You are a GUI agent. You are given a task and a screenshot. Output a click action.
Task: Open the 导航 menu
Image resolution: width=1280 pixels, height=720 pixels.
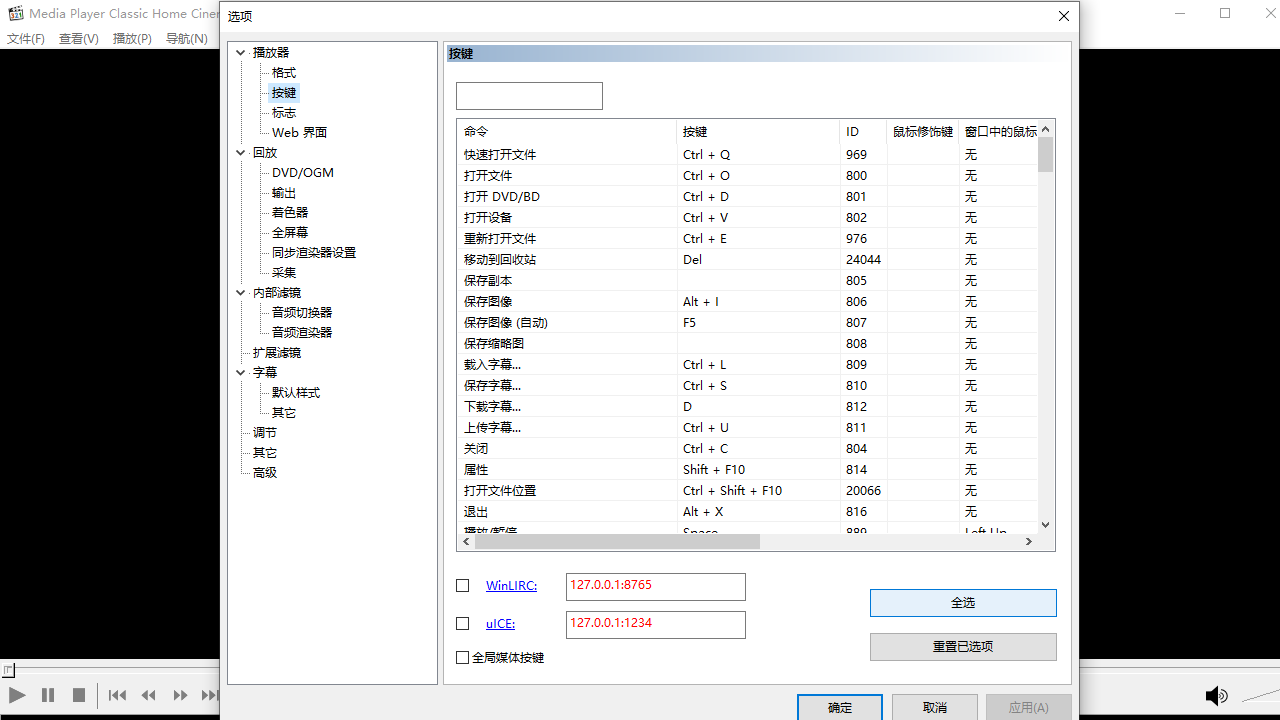point(185,38)
